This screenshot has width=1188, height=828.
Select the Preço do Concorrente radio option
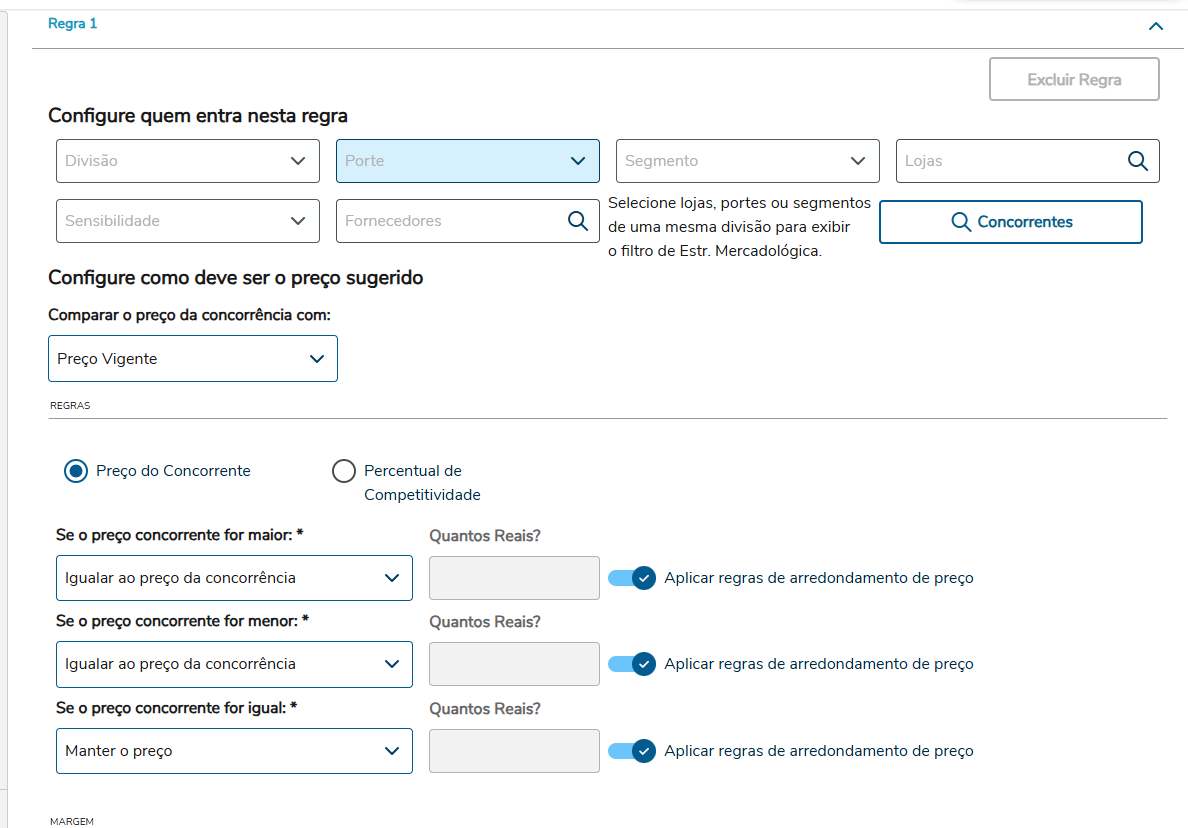click(x=76, y=471)
